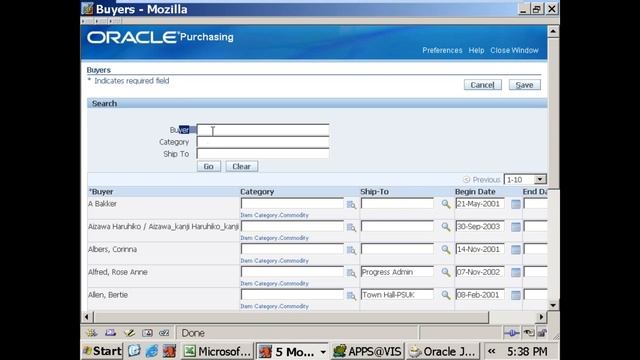Click the Previous navigation link
Viewport: 640px width, 360px height.
point(482,180)
